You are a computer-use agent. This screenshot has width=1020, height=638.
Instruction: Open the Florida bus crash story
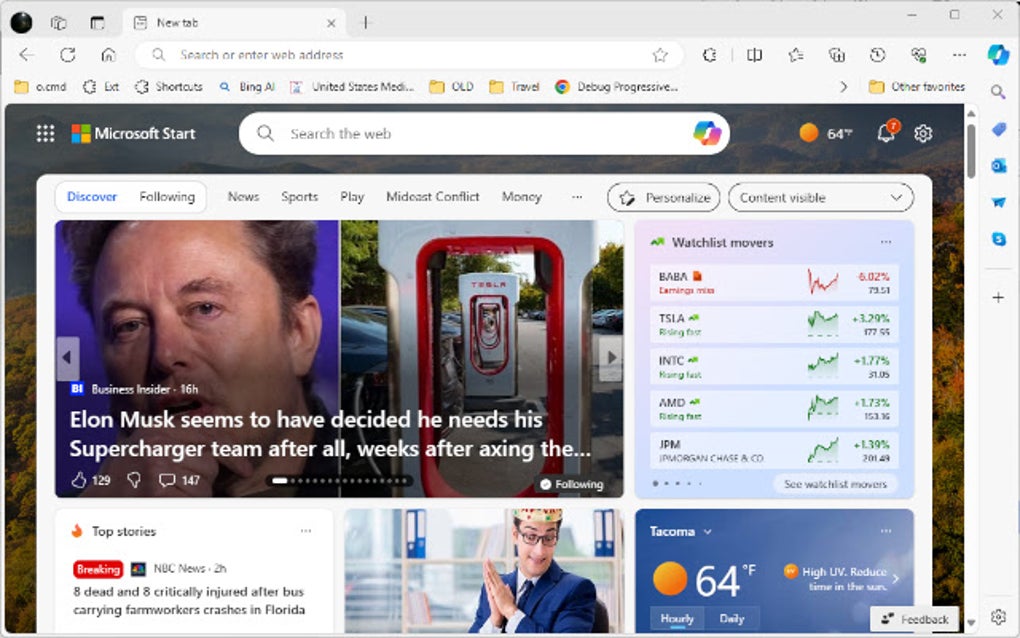point(189,600)
